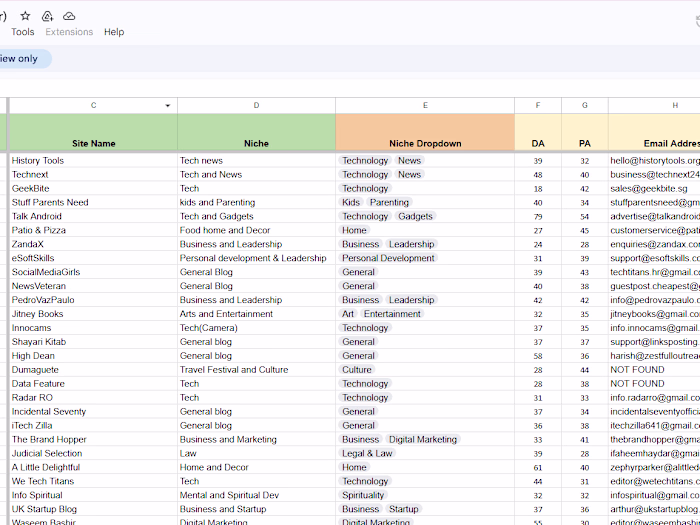Open the Tools menu
700x525 pixels.
[22, 32]
